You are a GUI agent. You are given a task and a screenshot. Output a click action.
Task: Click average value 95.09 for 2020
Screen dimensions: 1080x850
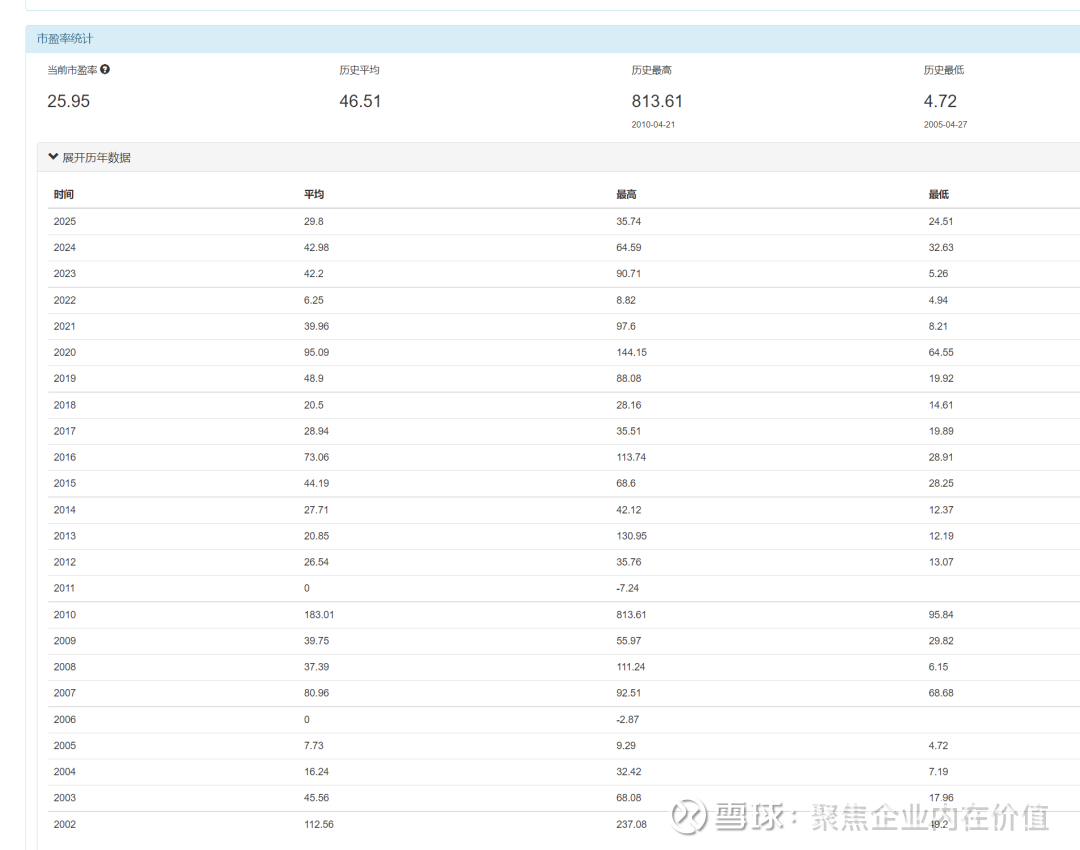[316, 353]
